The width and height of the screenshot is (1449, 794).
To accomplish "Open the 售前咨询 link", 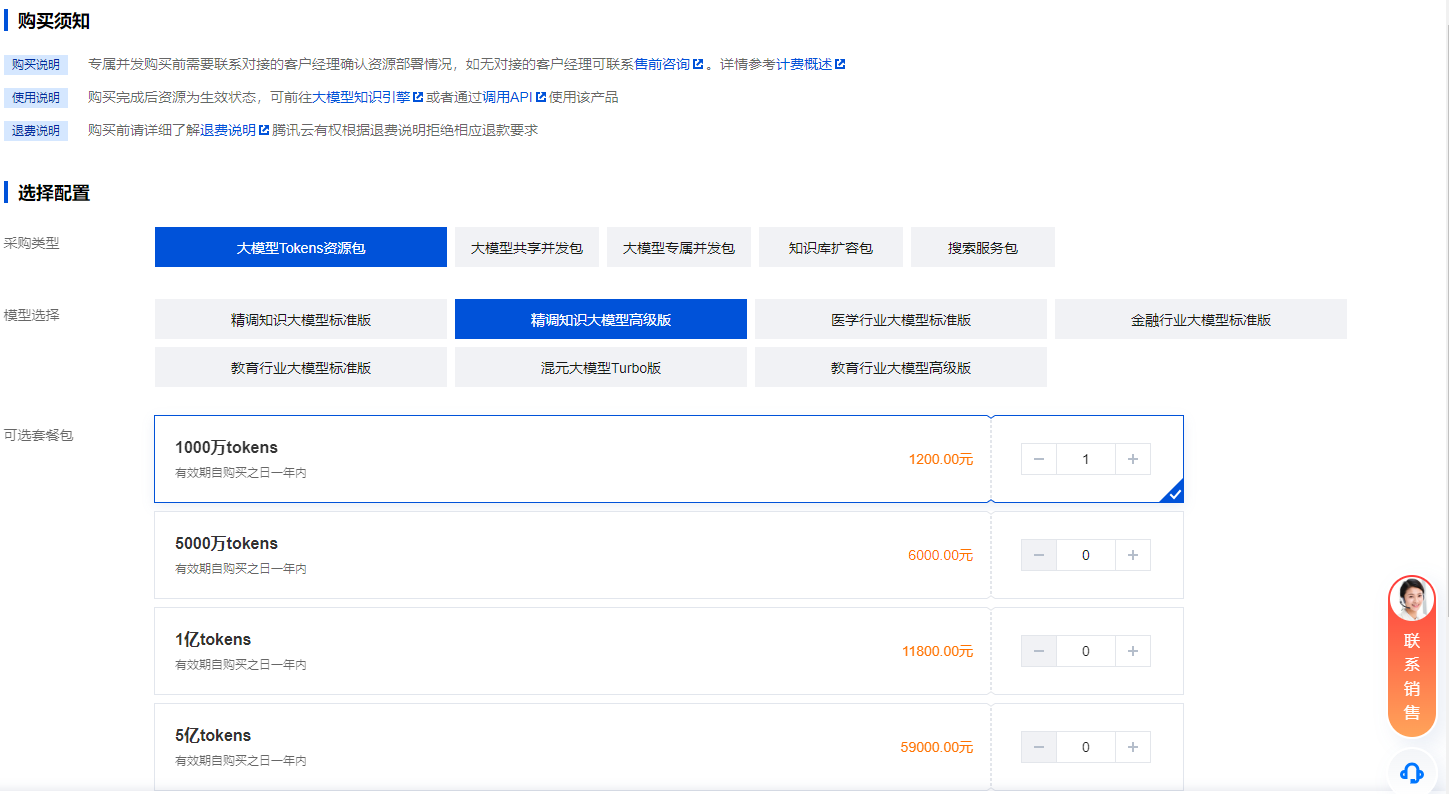I will click(x=662, y=64).
